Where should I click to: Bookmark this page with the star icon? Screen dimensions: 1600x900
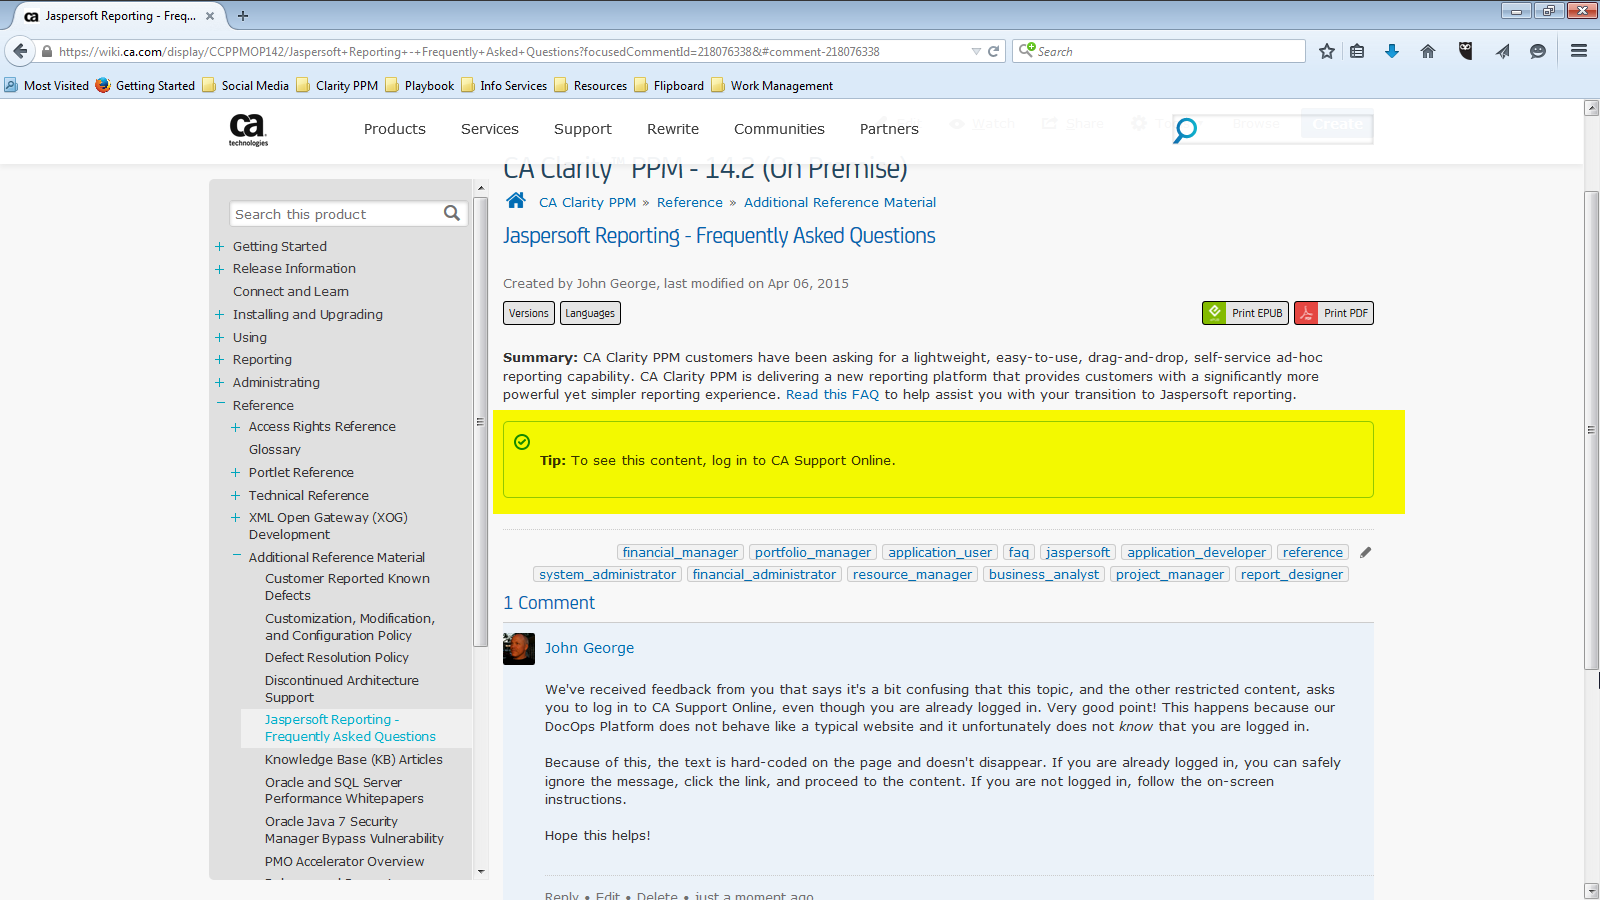click(x=1327, y=51)
